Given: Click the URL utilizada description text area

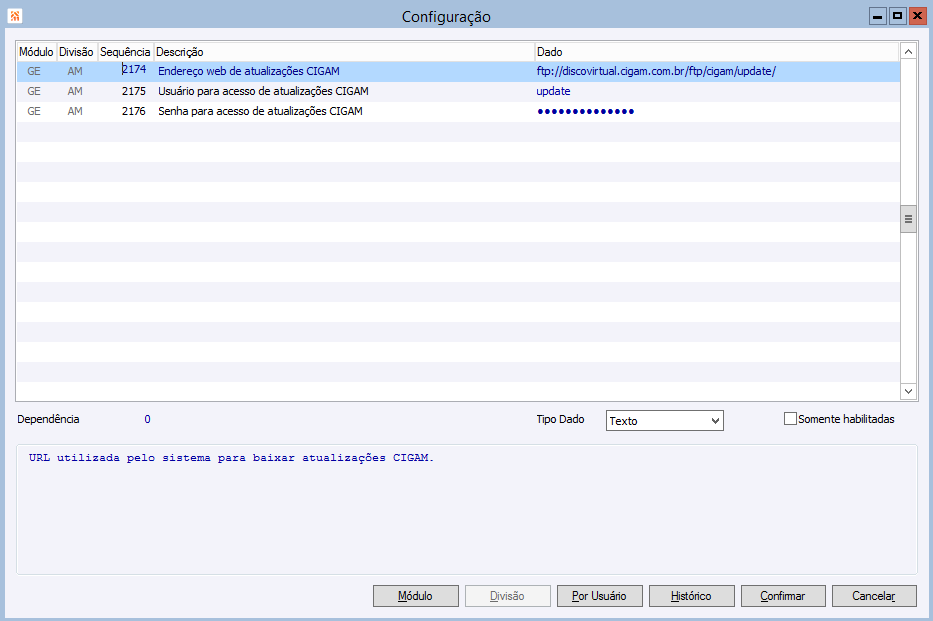Looking at the screenshot, I should click(x=466, y=510).
